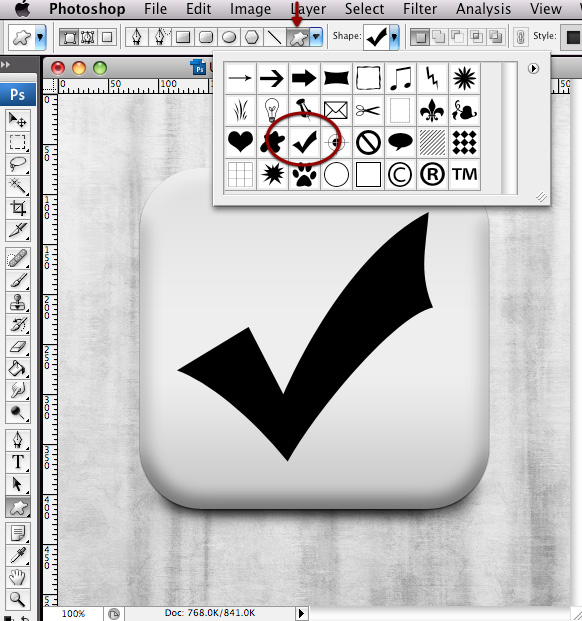The width and height of the screenshot is (582, 621).
Task: Select the Notes tool
Action: [17, 533]
